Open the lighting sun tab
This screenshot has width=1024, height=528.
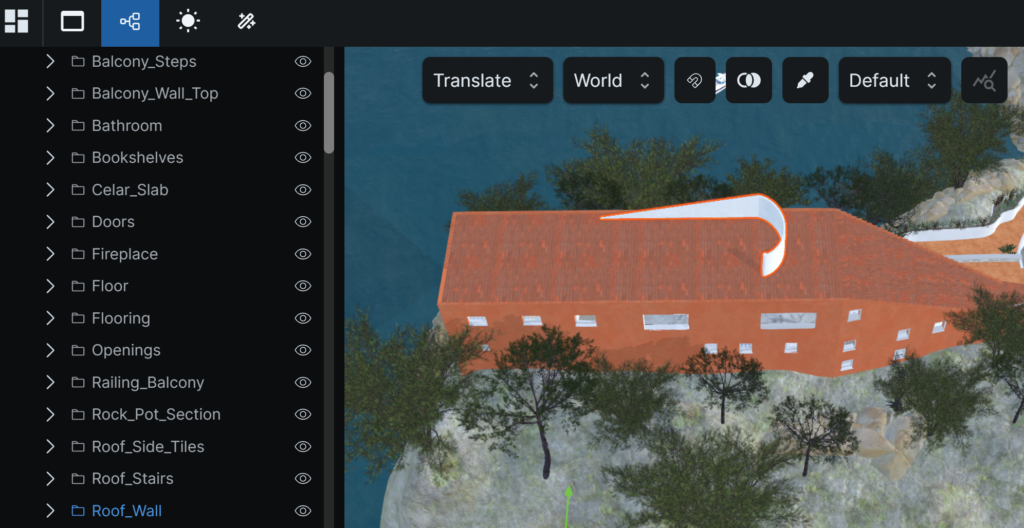pyautogui.click(x=188, y=22)
